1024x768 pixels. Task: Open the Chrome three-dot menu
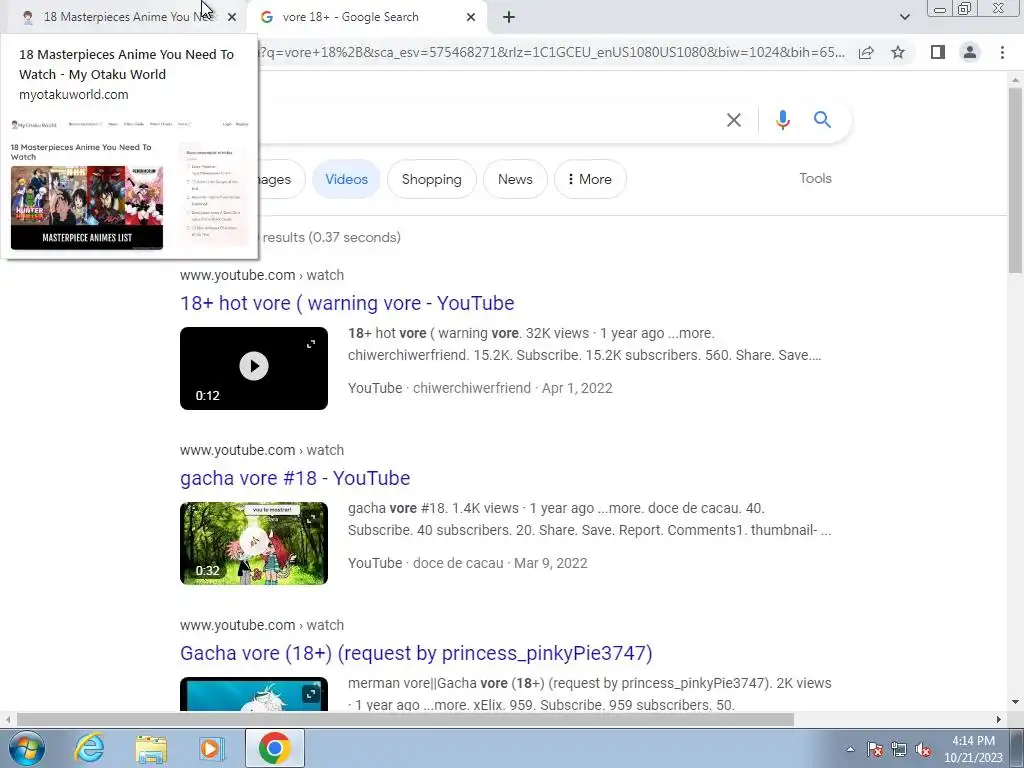[1002, 52]
